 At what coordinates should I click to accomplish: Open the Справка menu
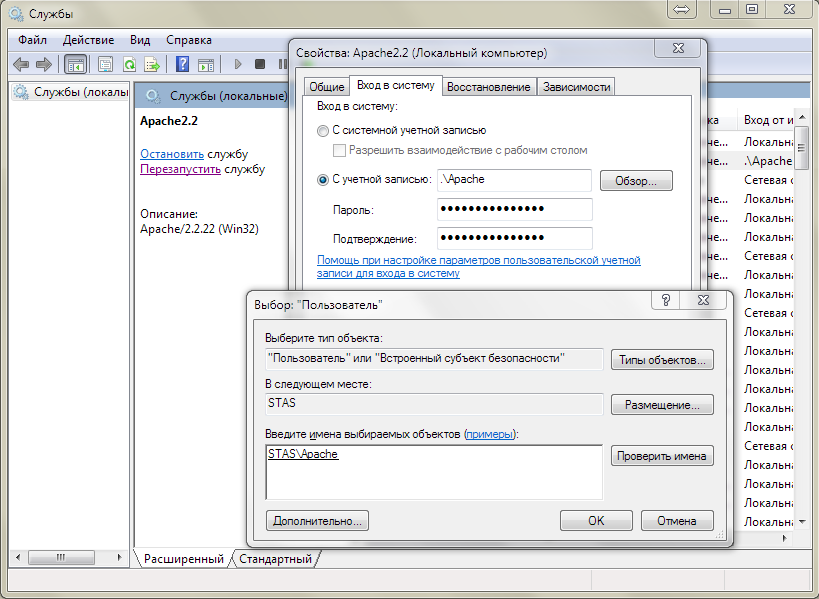(189, 40)
